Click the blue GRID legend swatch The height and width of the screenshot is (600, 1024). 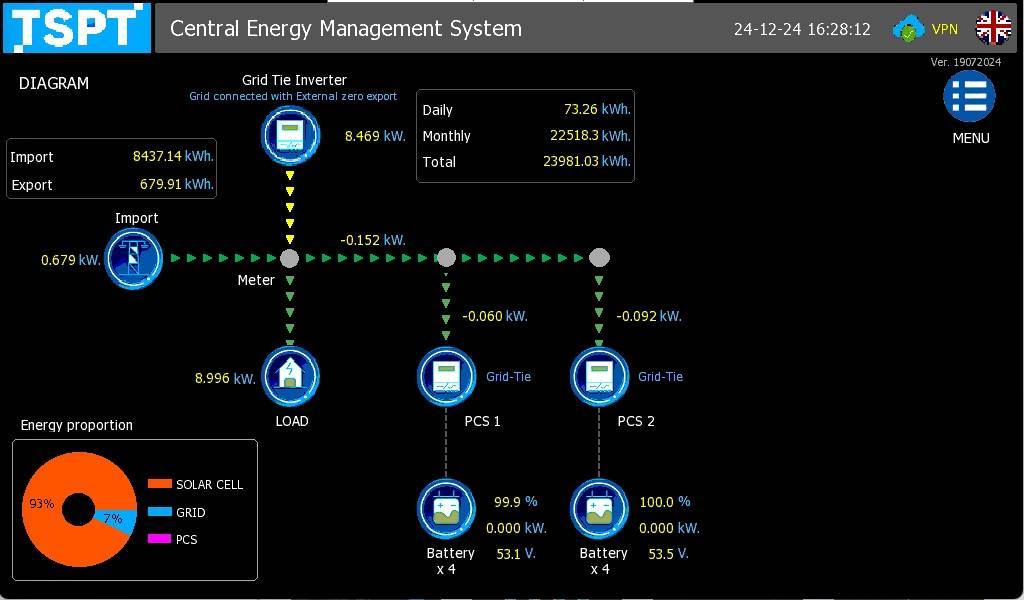pyautogui.click(x=159, y=512)
